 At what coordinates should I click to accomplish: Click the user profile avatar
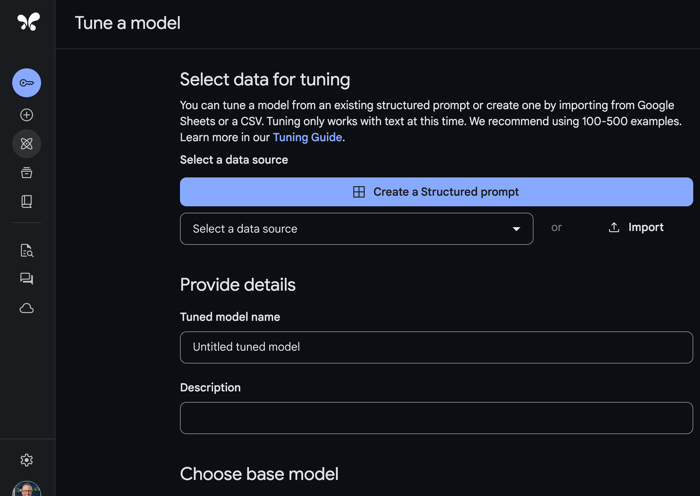pyautogui.click(x=27, y=490)
